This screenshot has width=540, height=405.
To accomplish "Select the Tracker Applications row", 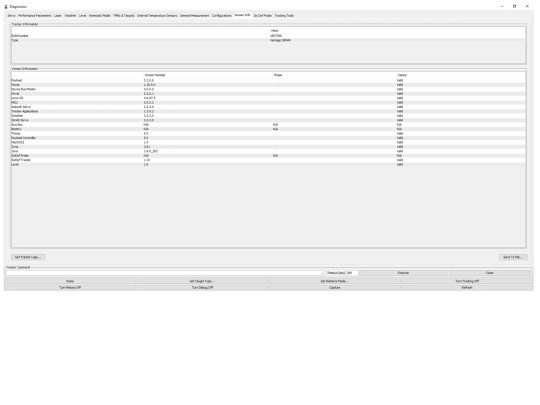I will point(268,111).
